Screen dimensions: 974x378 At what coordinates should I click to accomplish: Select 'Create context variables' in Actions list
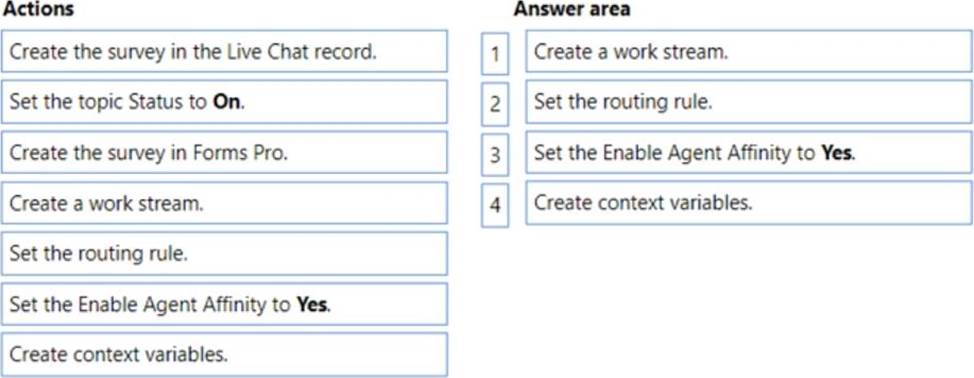pos(224,354)
